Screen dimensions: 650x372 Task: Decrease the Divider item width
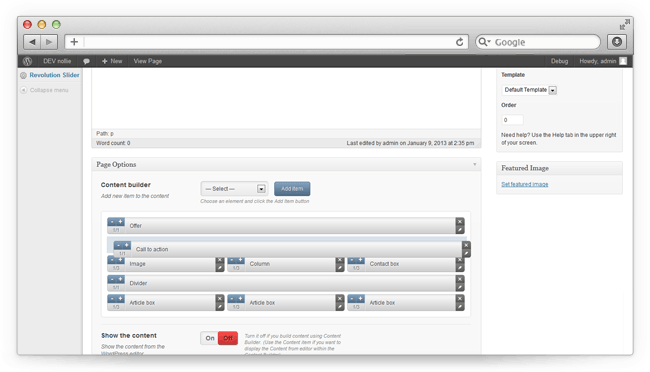click(112, 280)
